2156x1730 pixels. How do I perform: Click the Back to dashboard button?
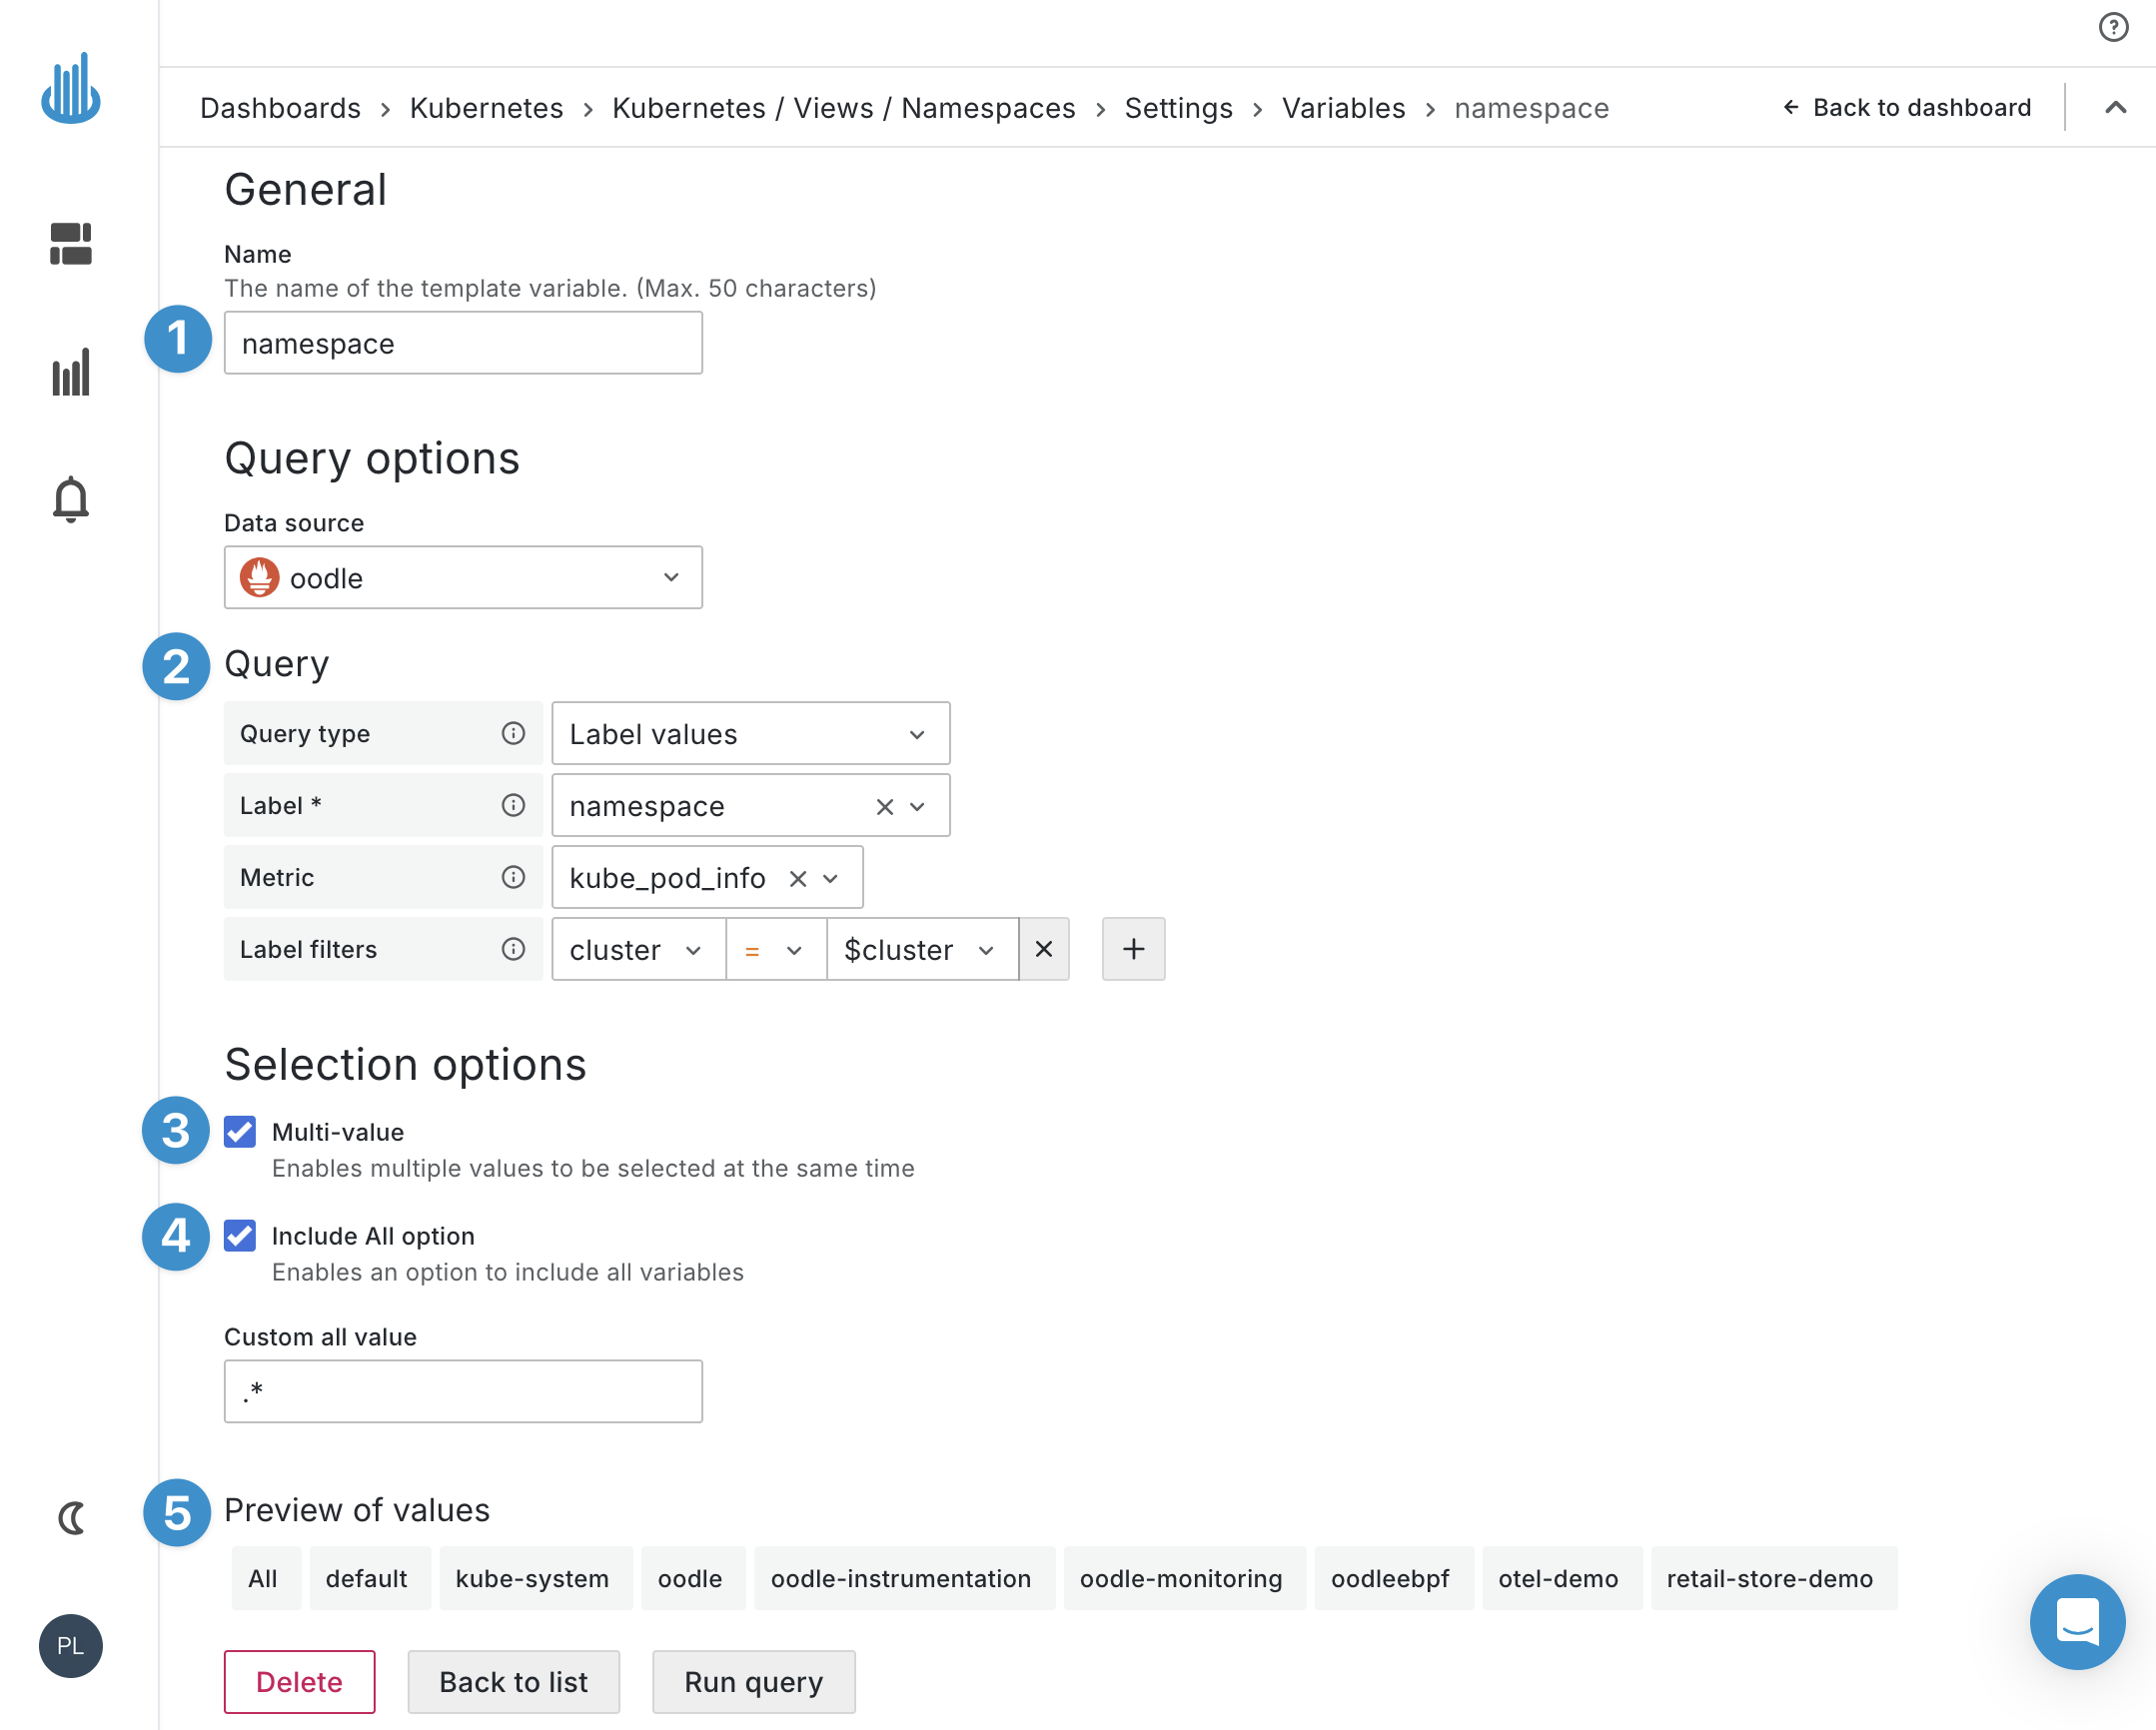1907,106
